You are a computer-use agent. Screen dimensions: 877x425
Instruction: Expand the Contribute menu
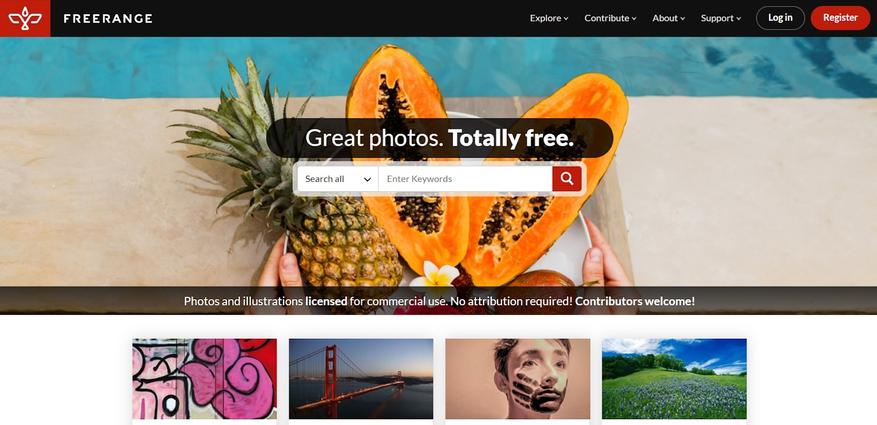[x=610, y=18]
